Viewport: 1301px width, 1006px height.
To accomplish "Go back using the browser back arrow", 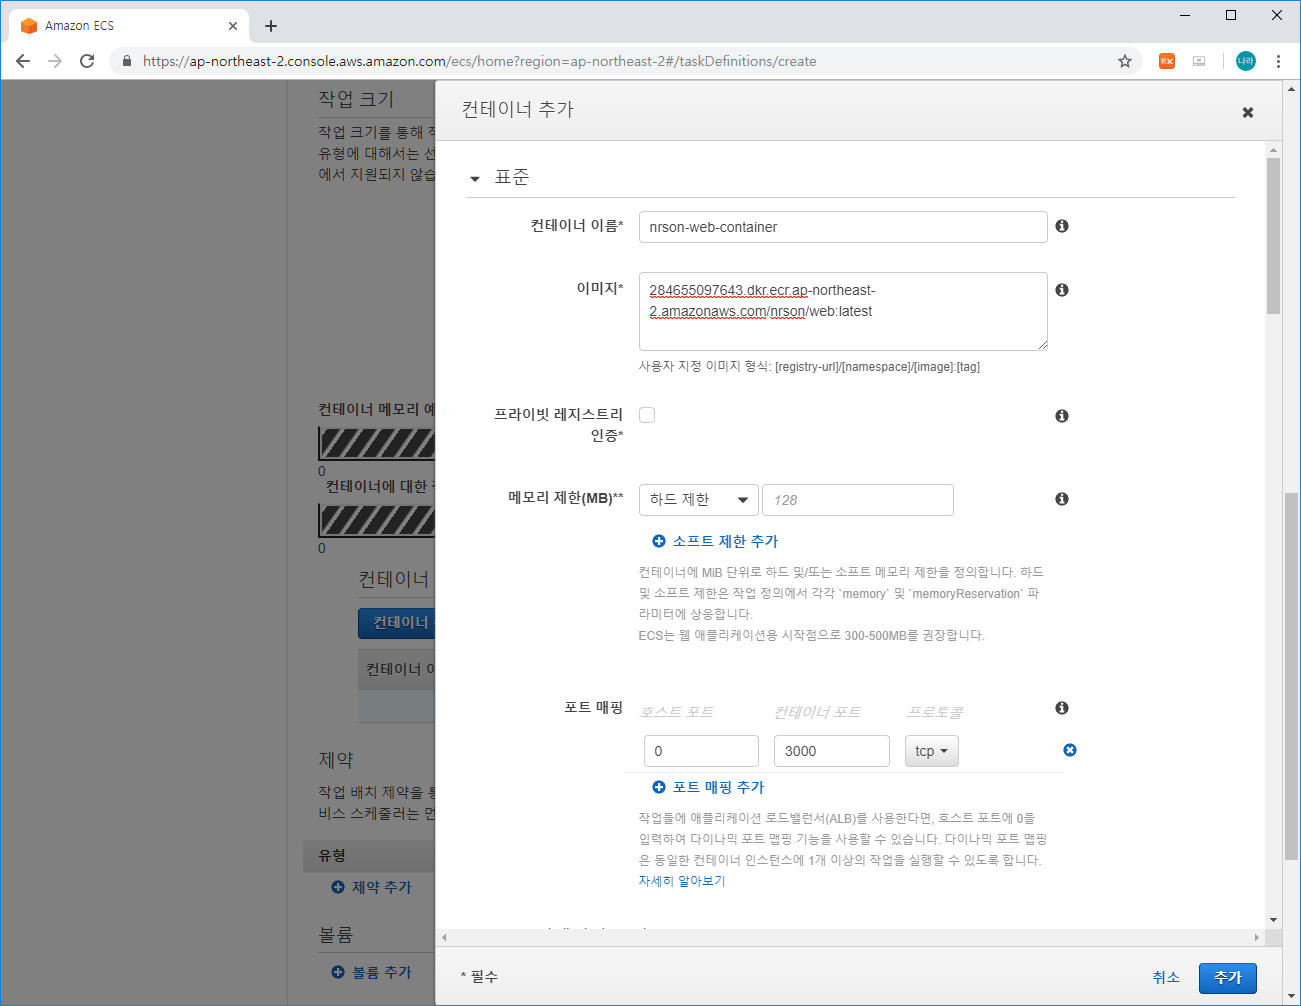I will click(23, 61).
